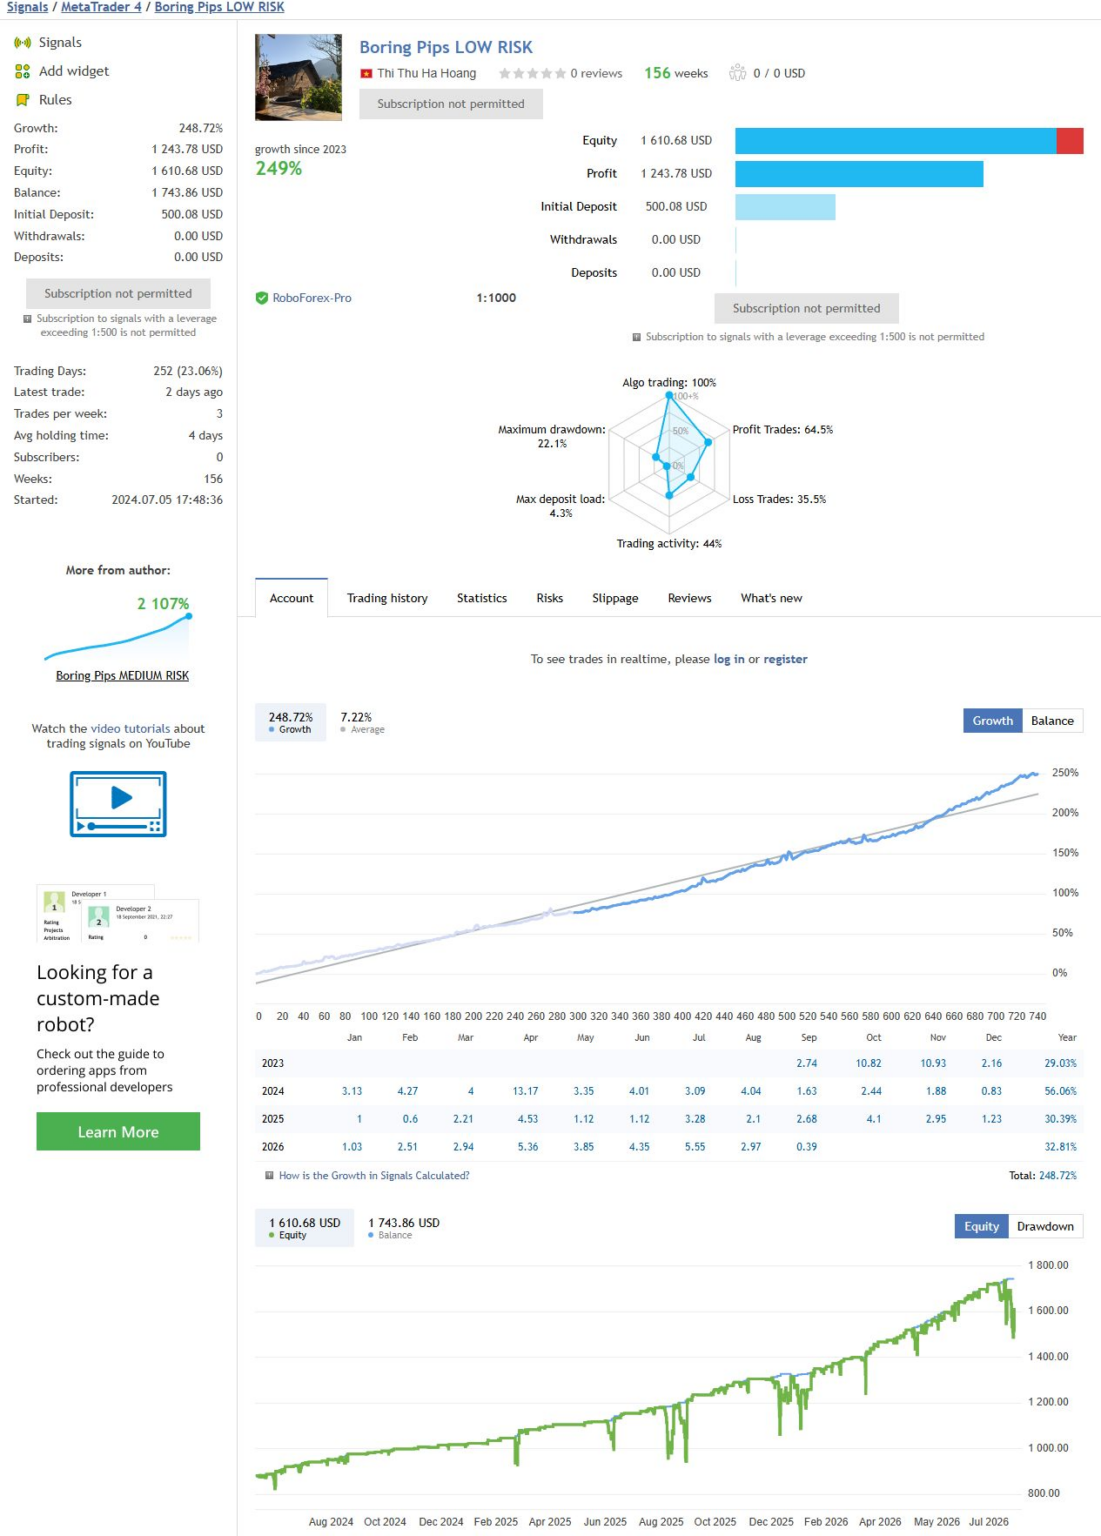Click the star rating for reviews
This screenshot has width=1101, height=1536.
tap(532, 74)
